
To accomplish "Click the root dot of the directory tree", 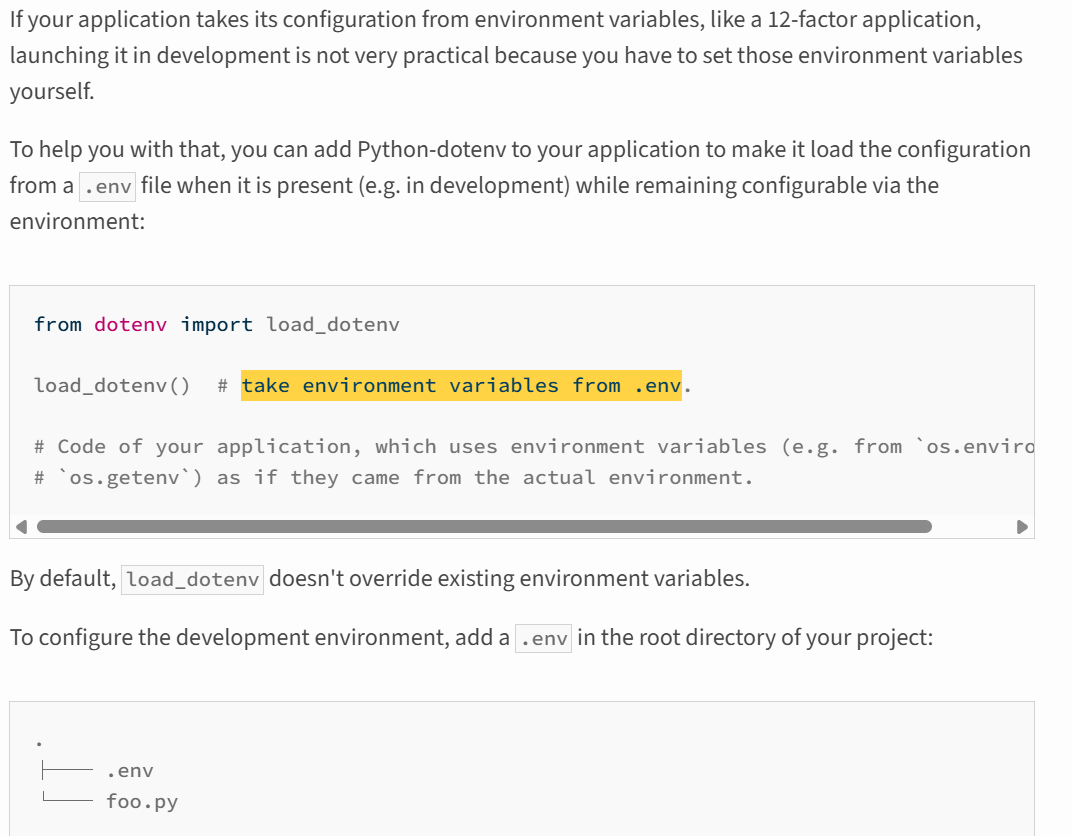I will 38,744.
